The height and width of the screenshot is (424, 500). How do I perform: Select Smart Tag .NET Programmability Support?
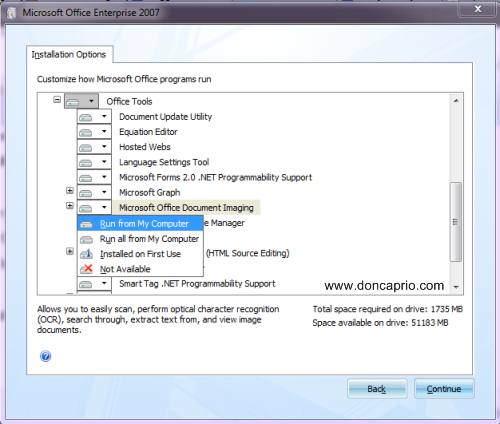197,284
